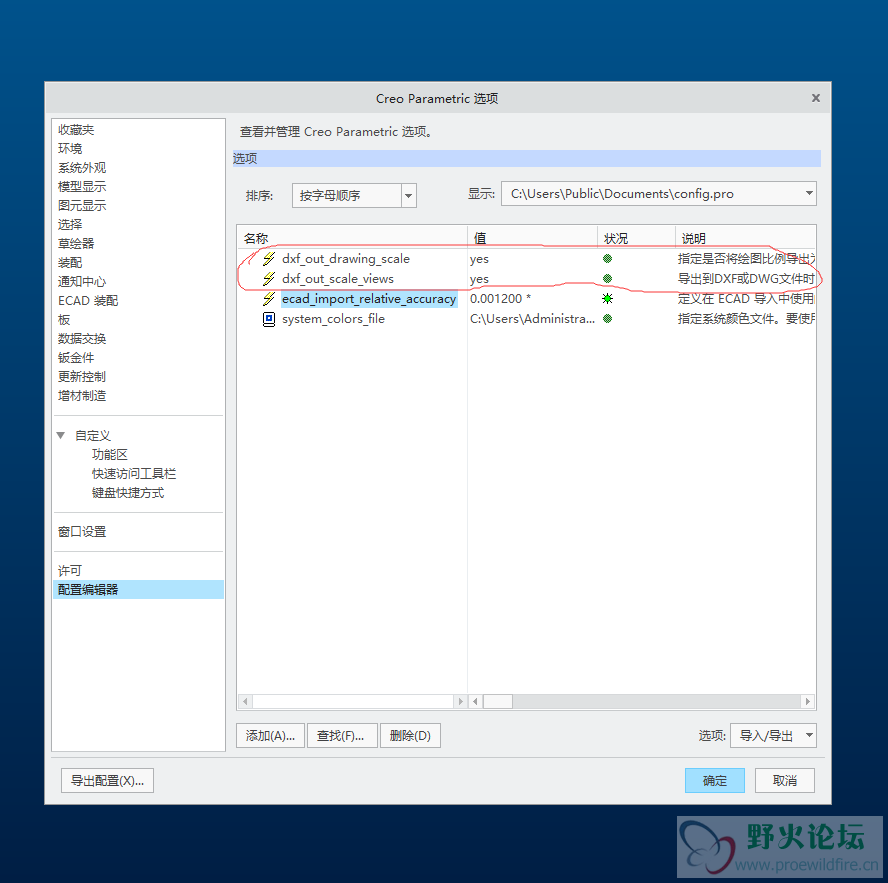The image size is (888, 883).
Task: Cancel with the 取消 button
Action: [784, 780]
